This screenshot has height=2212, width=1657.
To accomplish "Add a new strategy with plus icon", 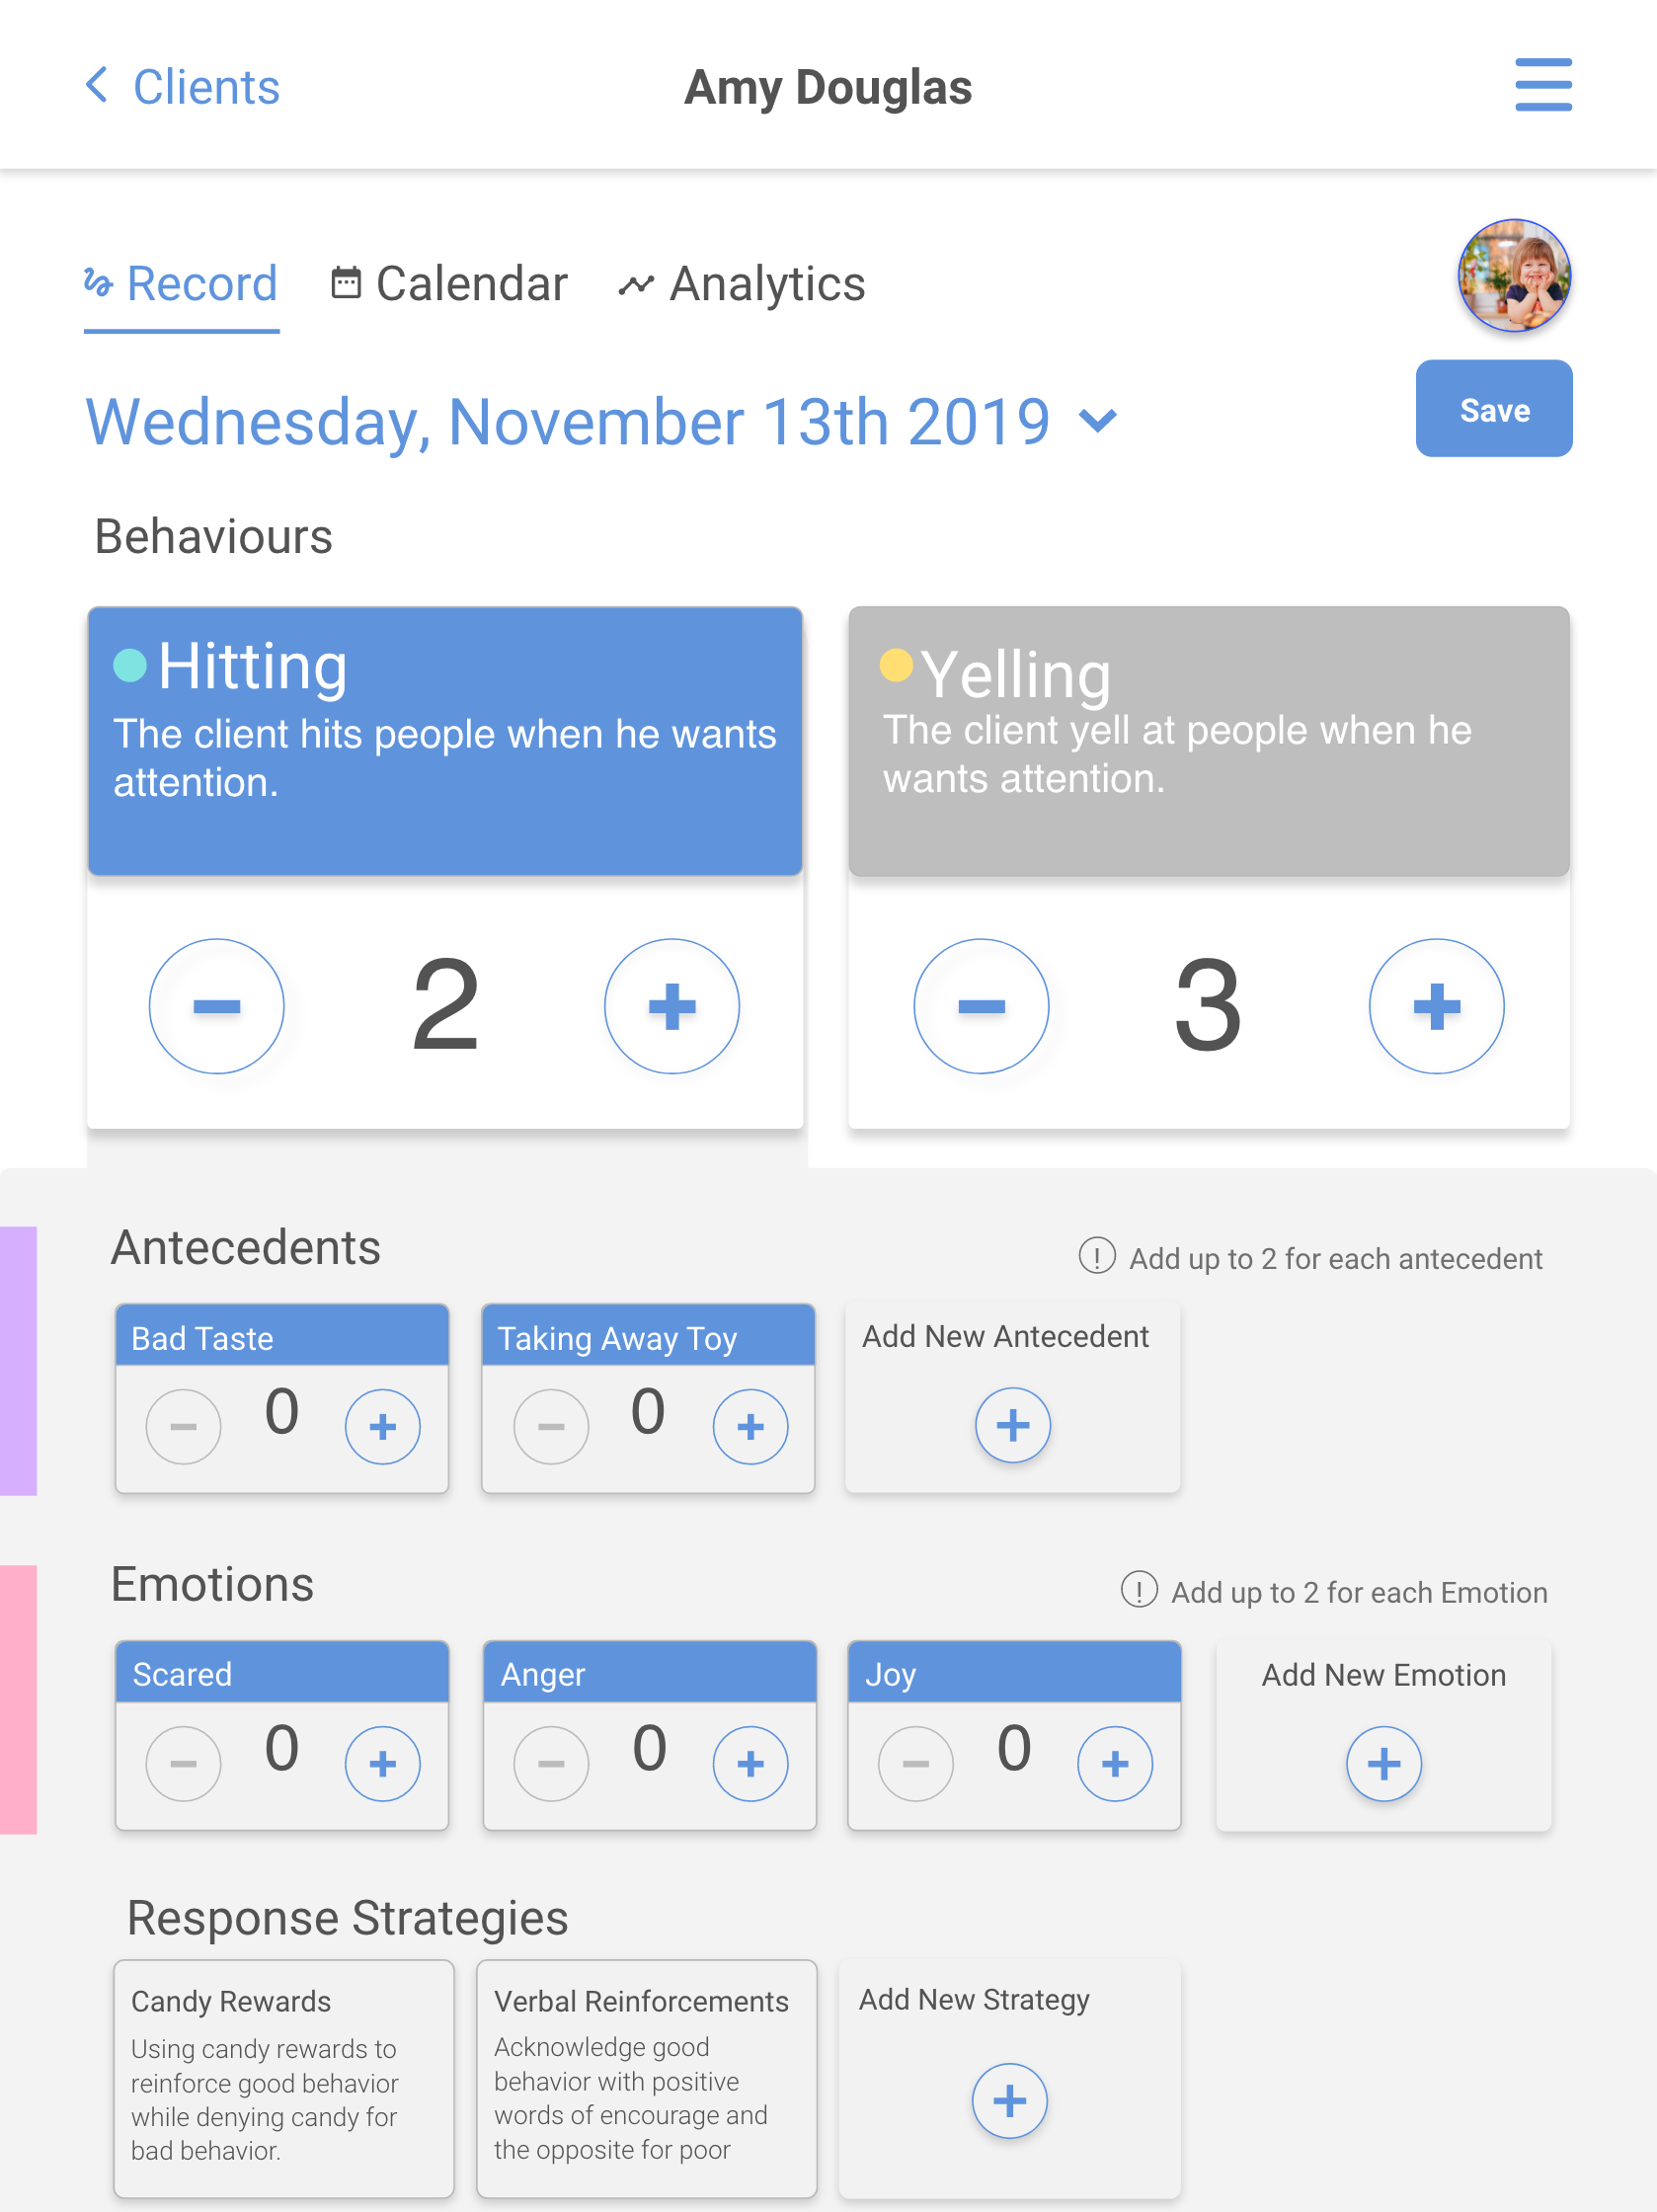I will [x=1009, y=2100].
